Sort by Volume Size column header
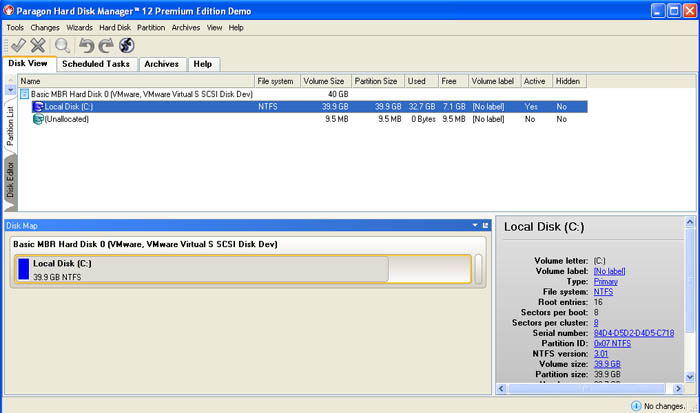 point(326,81)
